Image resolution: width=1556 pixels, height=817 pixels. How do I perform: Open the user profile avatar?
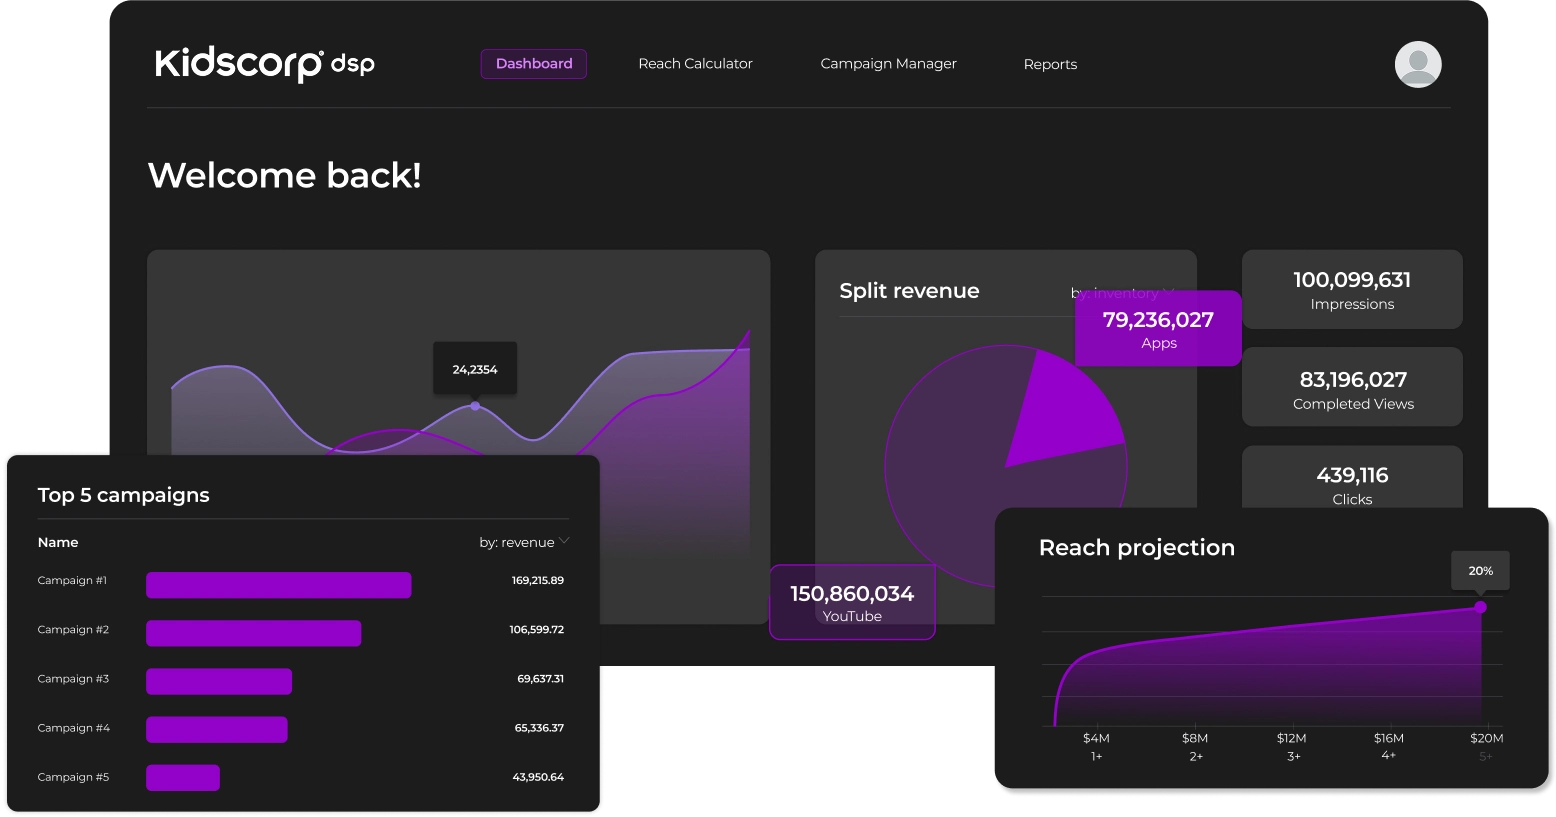point(1418,64)
